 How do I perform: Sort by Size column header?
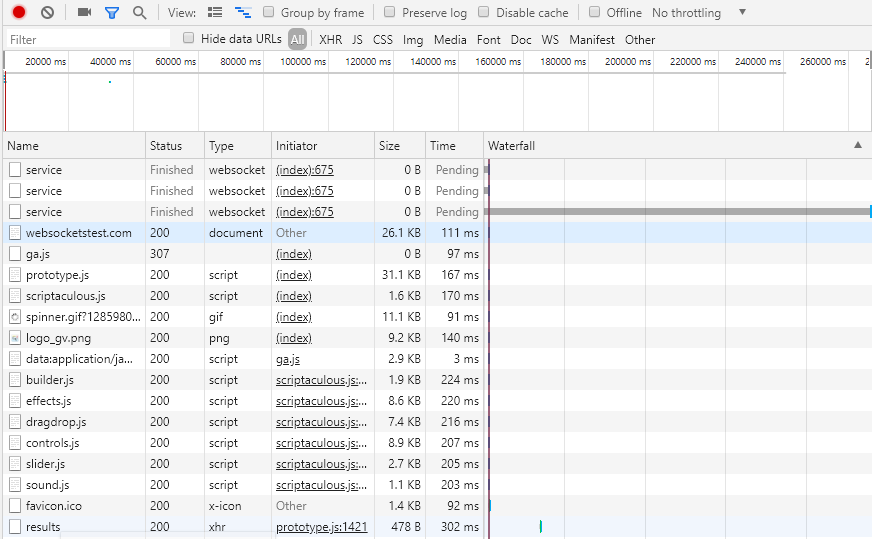click(x=400, y=146)
